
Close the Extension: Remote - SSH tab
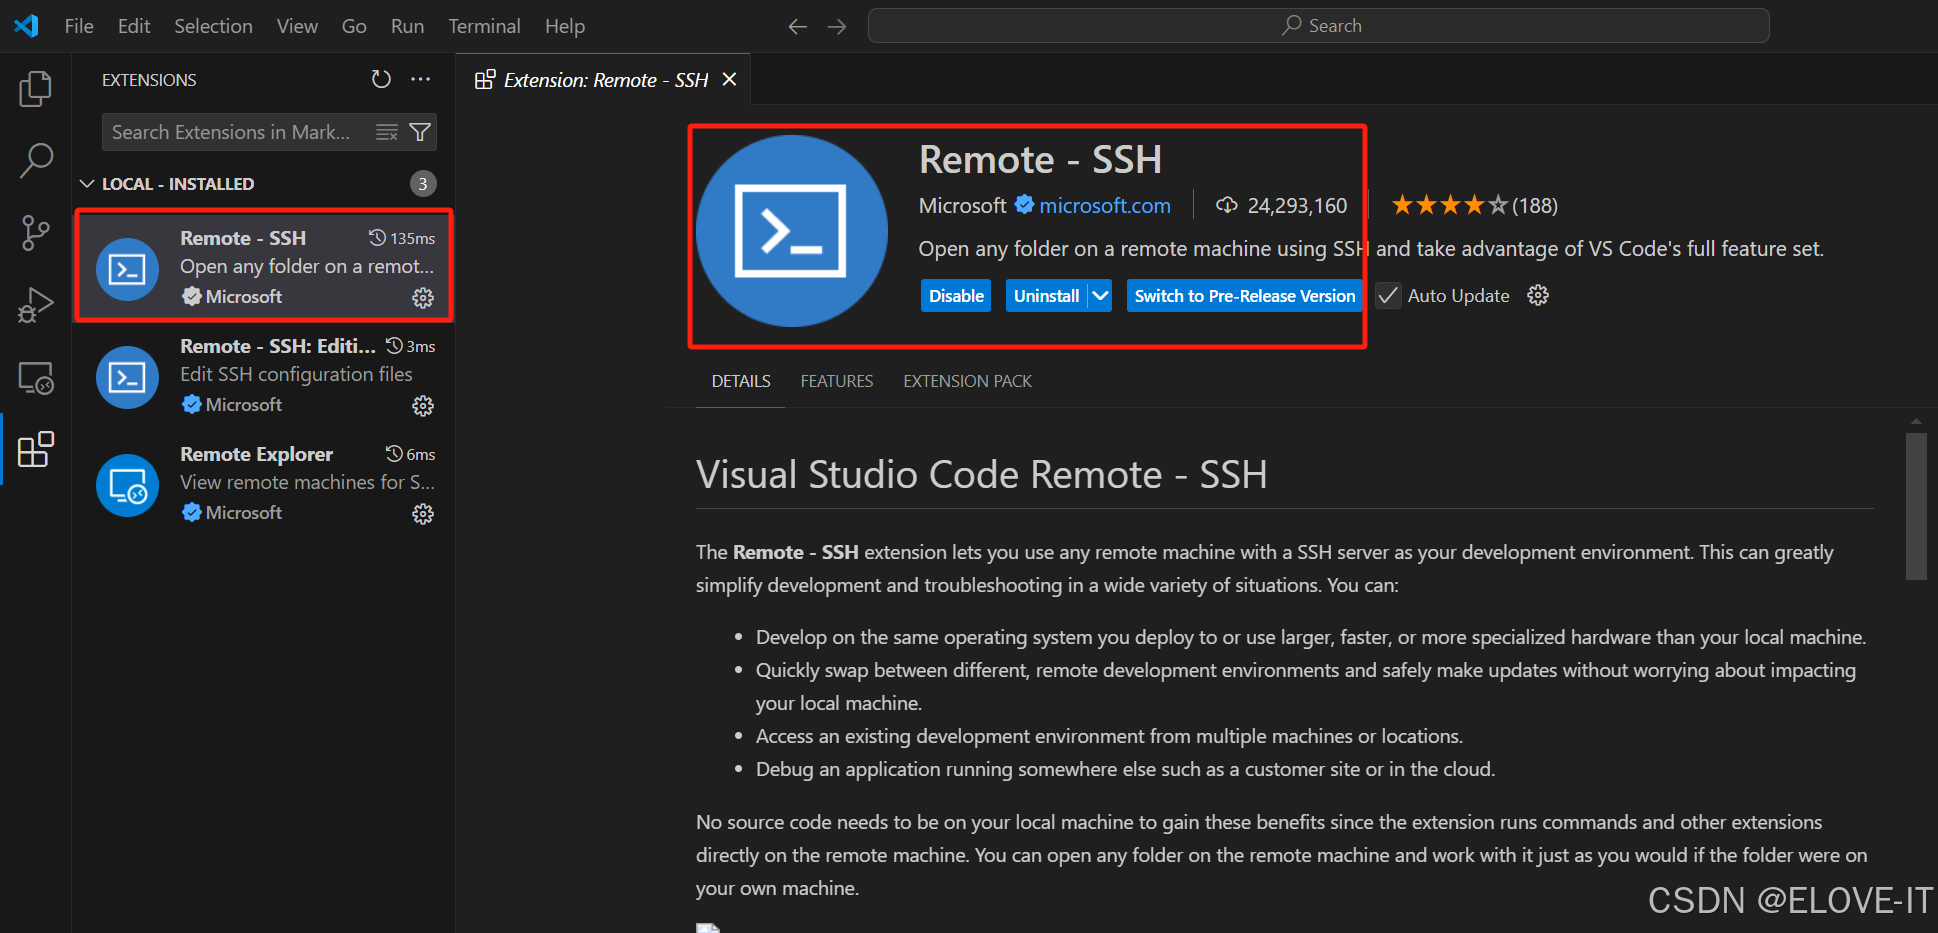tap(730, 79)
